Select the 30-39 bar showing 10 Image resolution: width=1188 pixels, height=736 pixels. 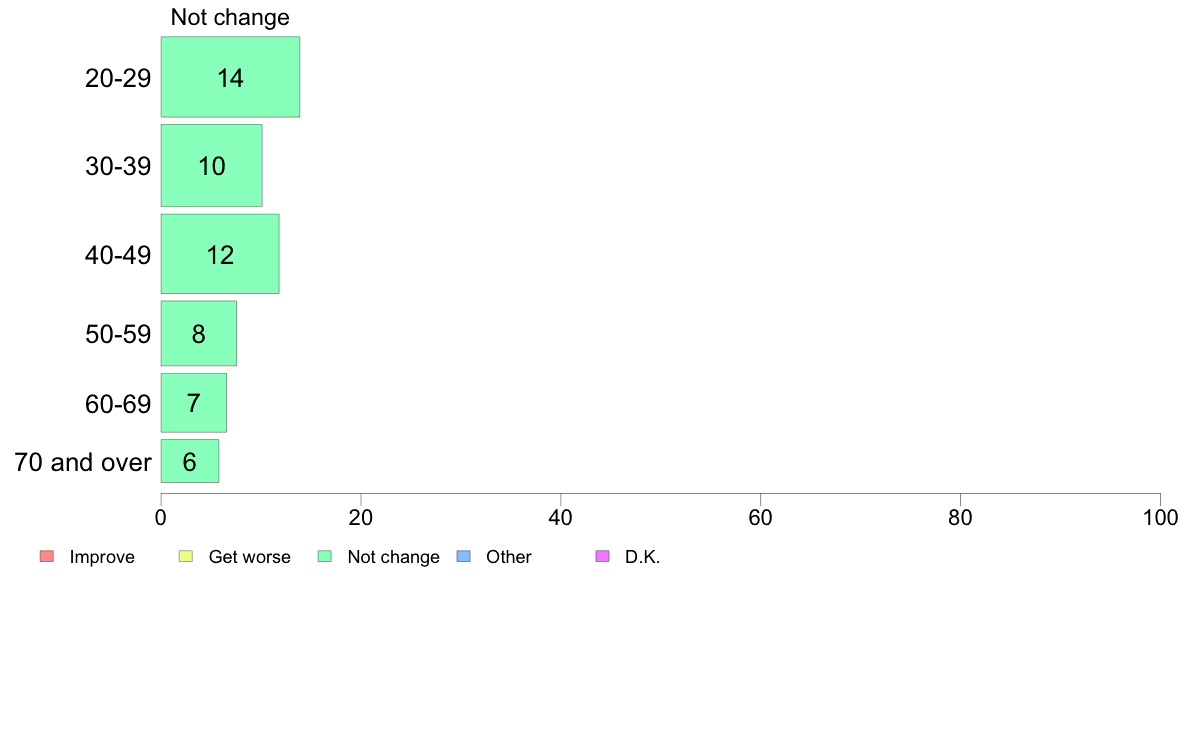pyautogui.click(x=211, y=165)
